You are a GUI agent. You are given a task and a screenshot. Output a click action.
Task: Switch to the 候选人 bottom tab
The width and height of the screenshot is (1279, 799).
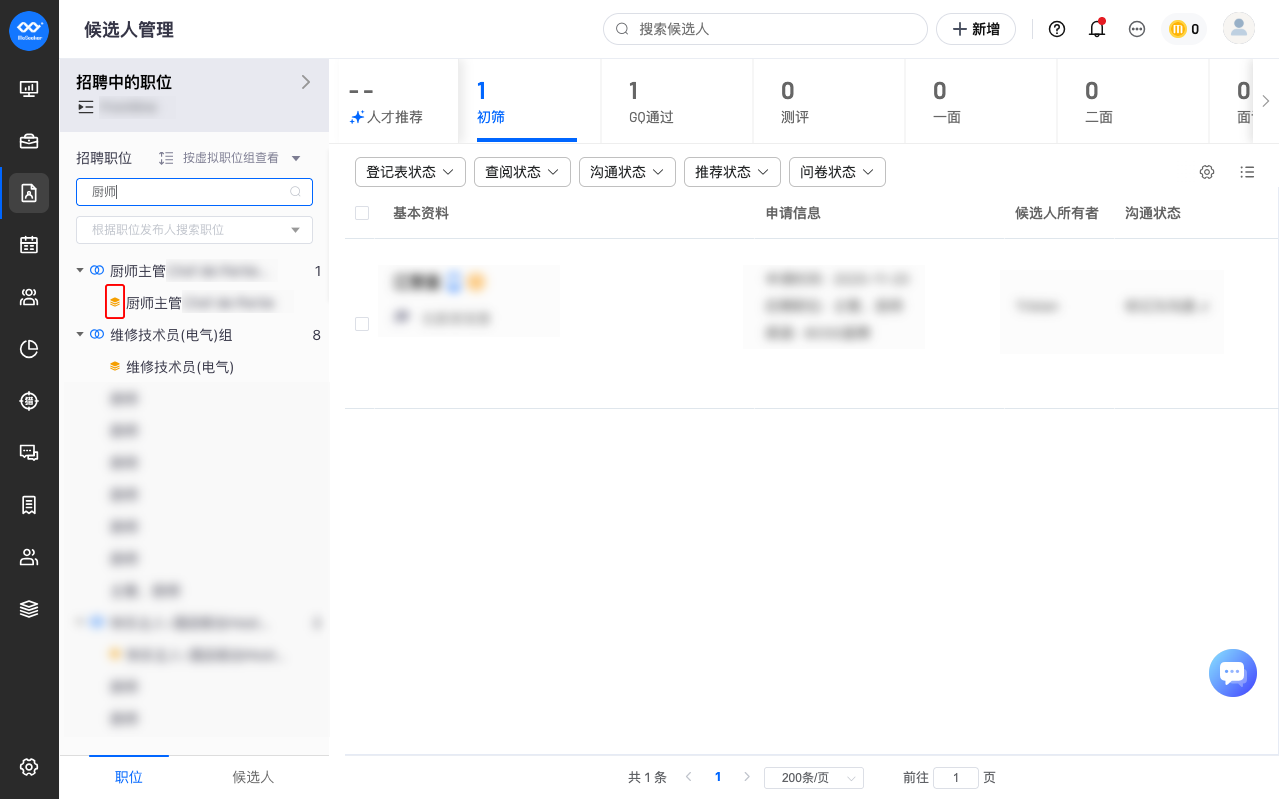[x=253, y=777]
